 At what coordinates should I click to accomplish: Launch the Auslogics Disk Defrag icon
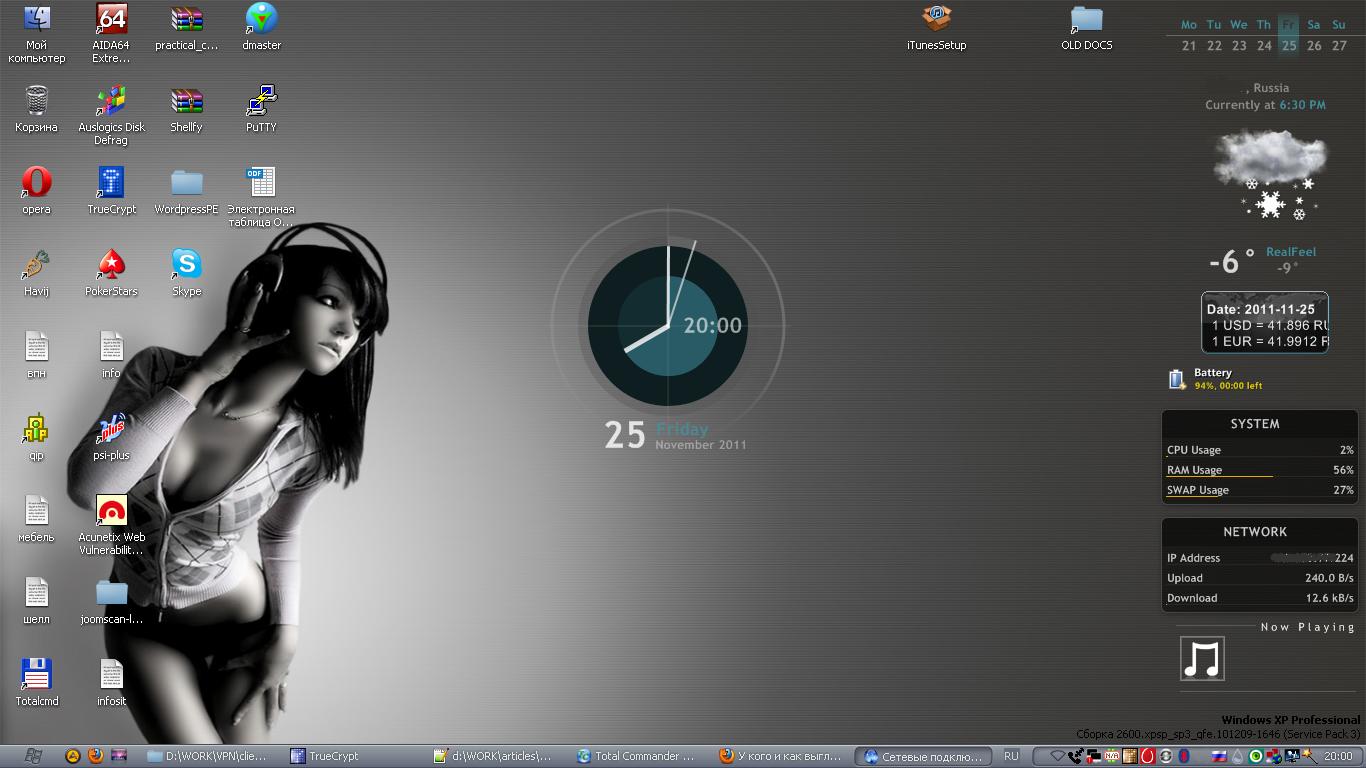pyautogui.click(x=111, y=102)
